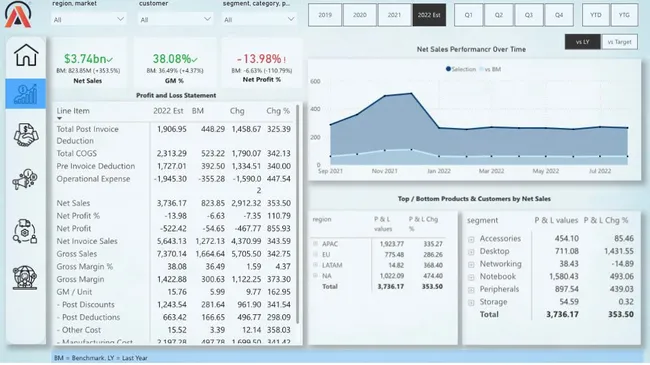Image resolution: width=650 pixels, height=365 pixels.
Task: Sort segment table by P & L values
Action: (x=556, y=220)
